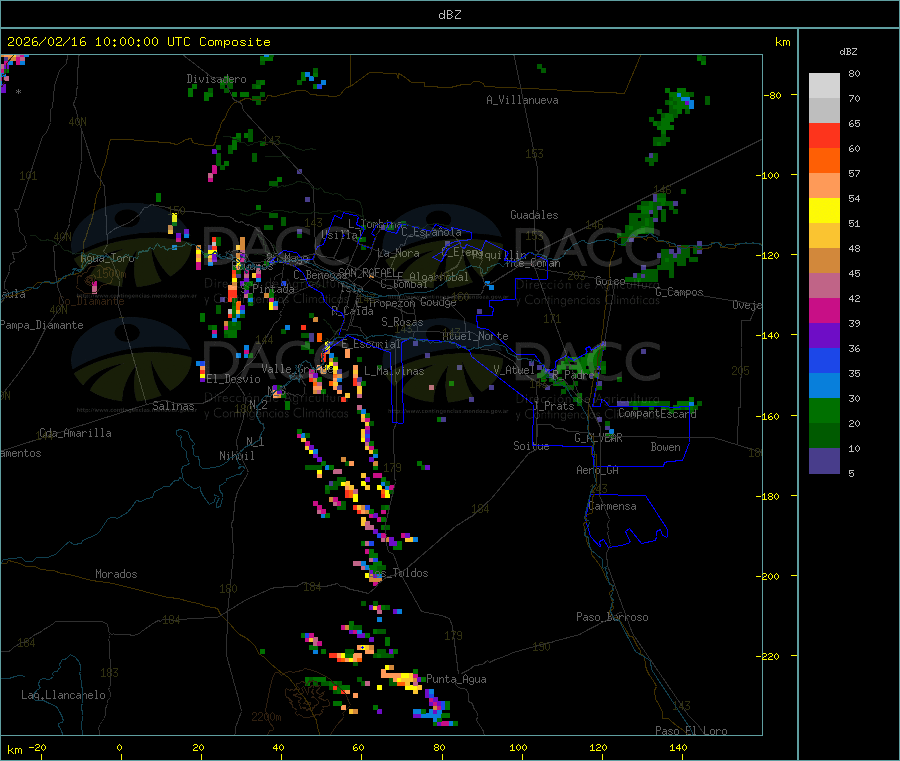Pick the lightest grey 70-80 dBZ legend band

click(x=824, y=86)
